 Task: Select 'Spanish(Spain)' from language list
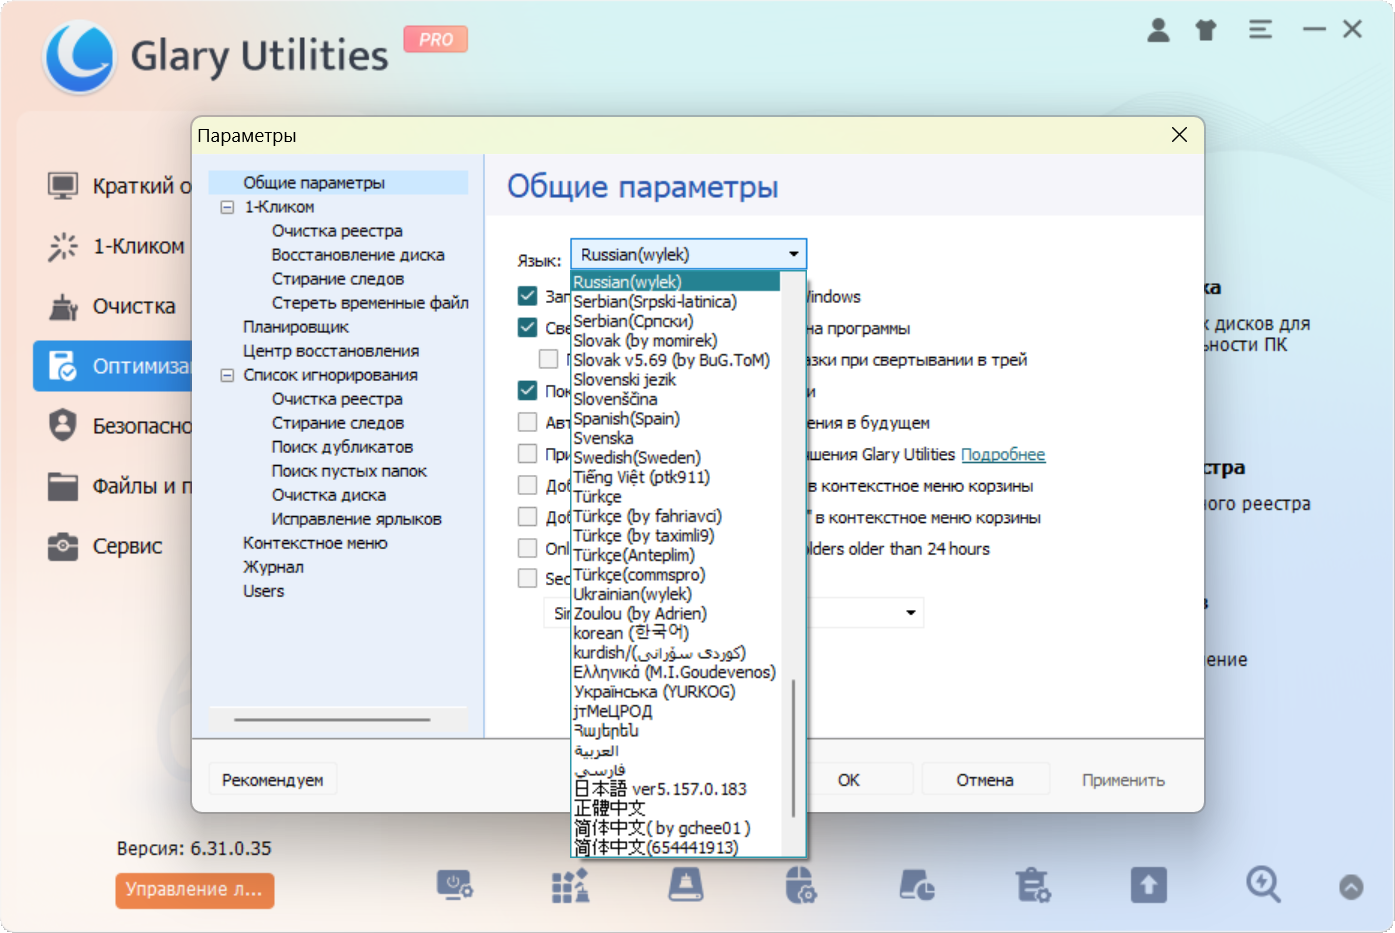[626, 418]
